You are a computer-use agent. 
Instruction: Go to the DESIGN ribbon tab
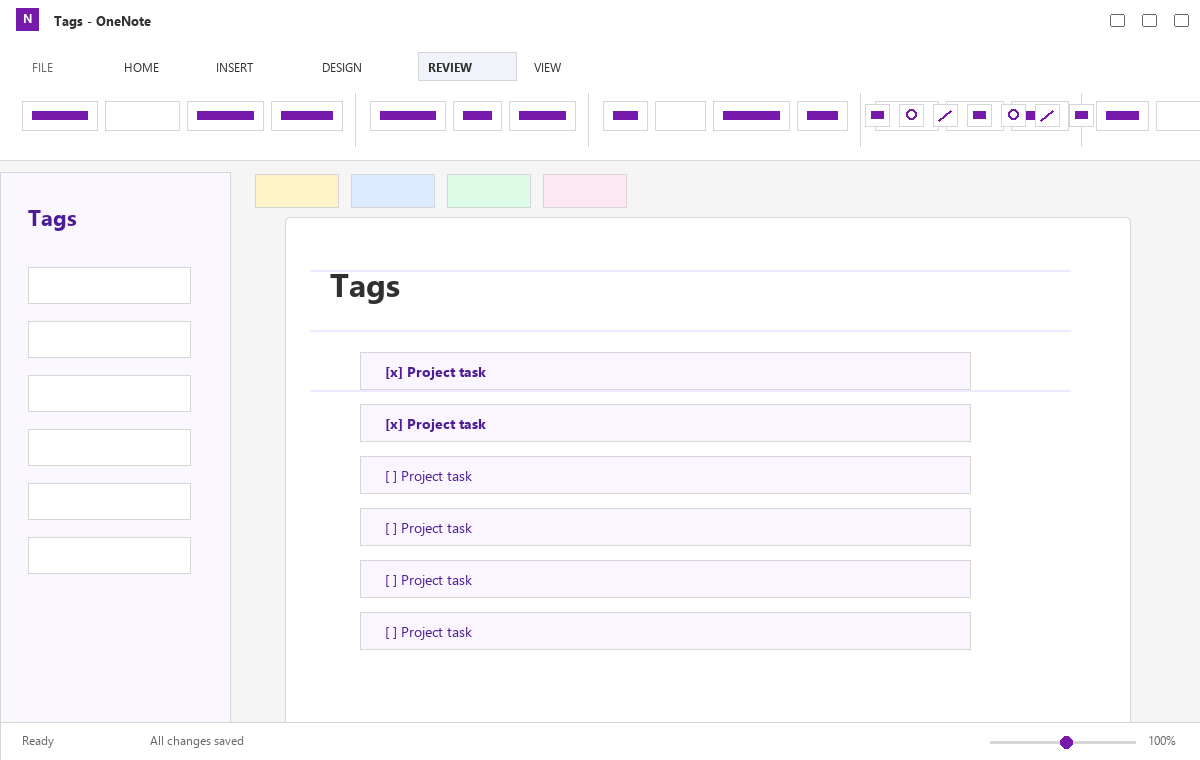click(342, 68)
